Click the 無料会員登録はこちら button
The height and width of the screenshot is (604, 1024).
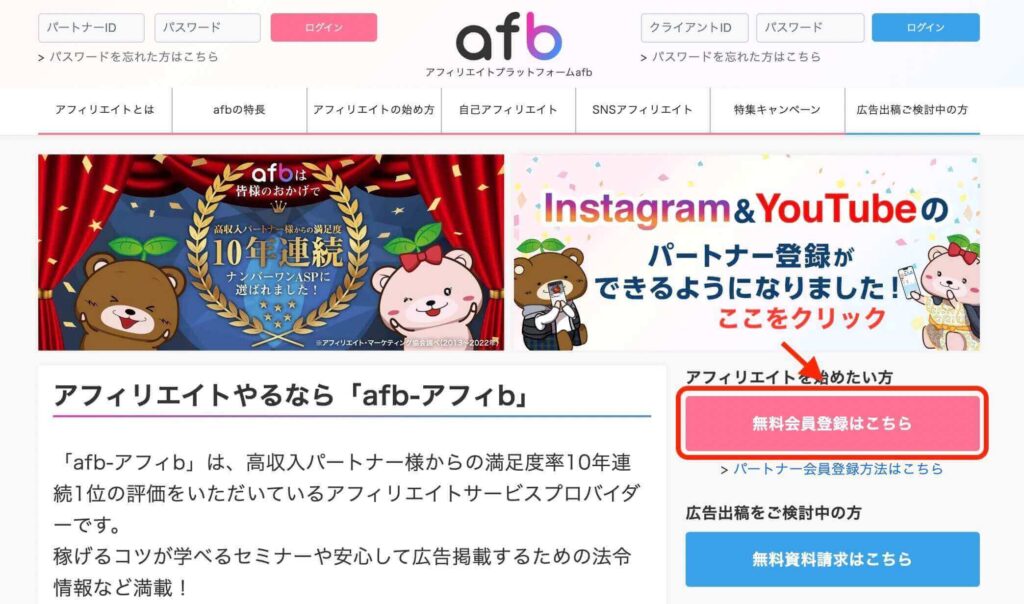833,423
